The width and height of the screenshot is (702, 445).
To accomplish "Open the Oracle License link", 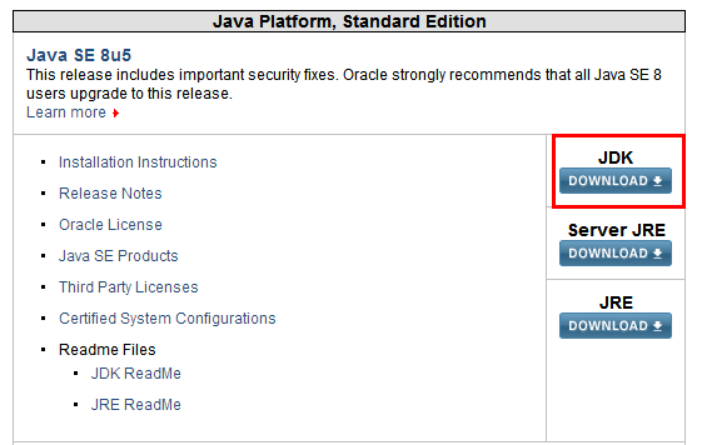I will pyautogui.click(x=110, y=225).
